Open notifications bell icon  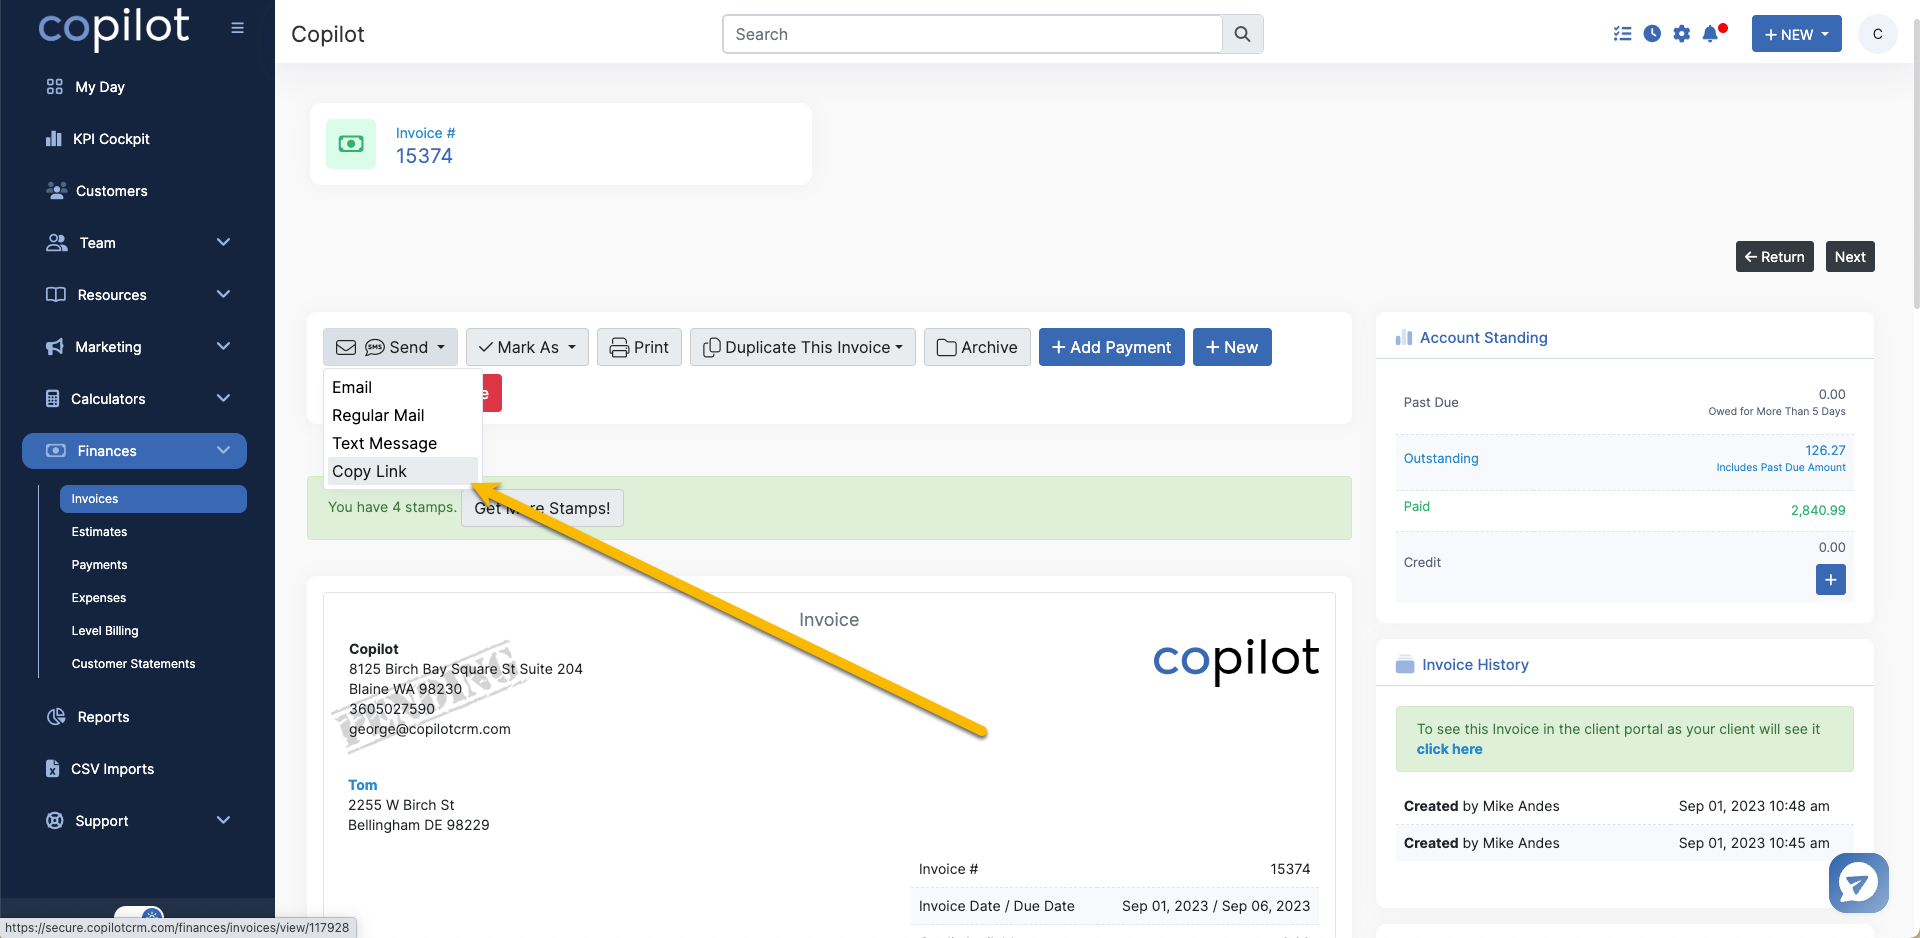coord(1711,34)
